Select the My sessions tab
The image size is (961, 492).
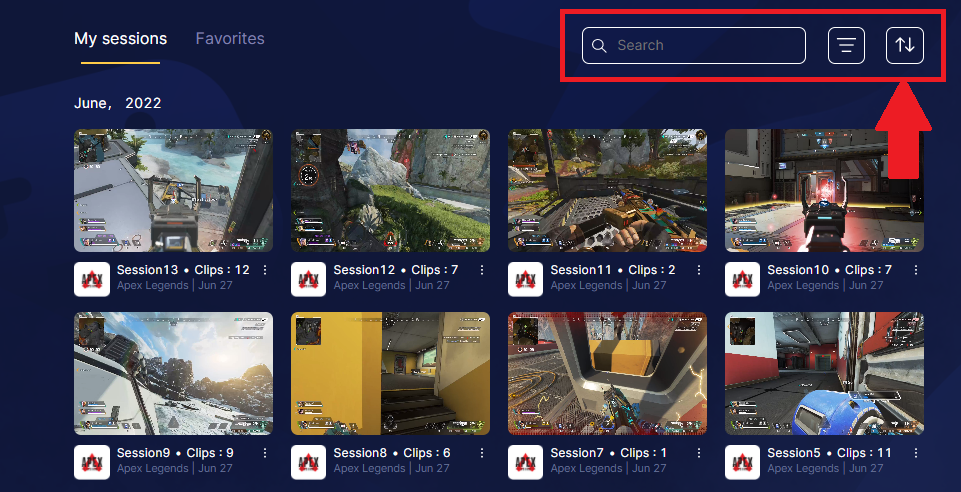(x=121, y=39)
